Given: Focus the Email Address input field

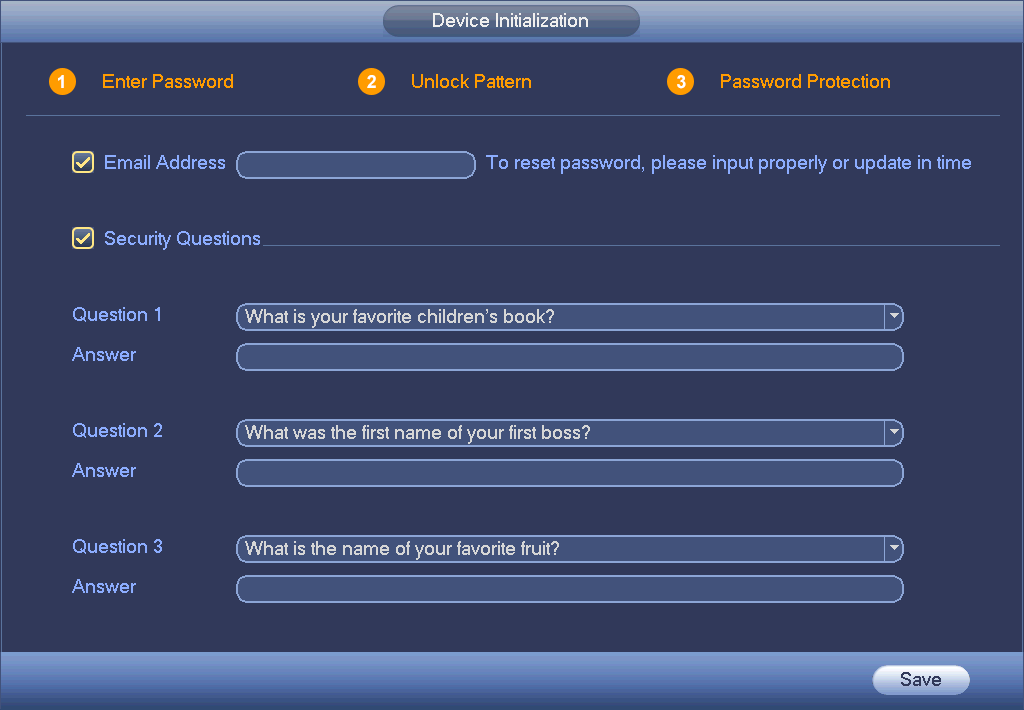Looking at the screenshot, I should (355, 165).
